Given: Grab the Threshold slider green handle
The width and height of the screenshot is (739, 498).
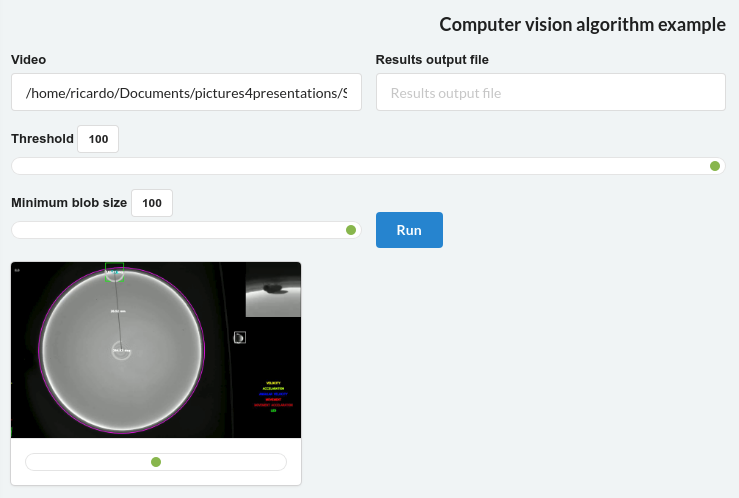Looking at the screenshot, I should point(714,166).
